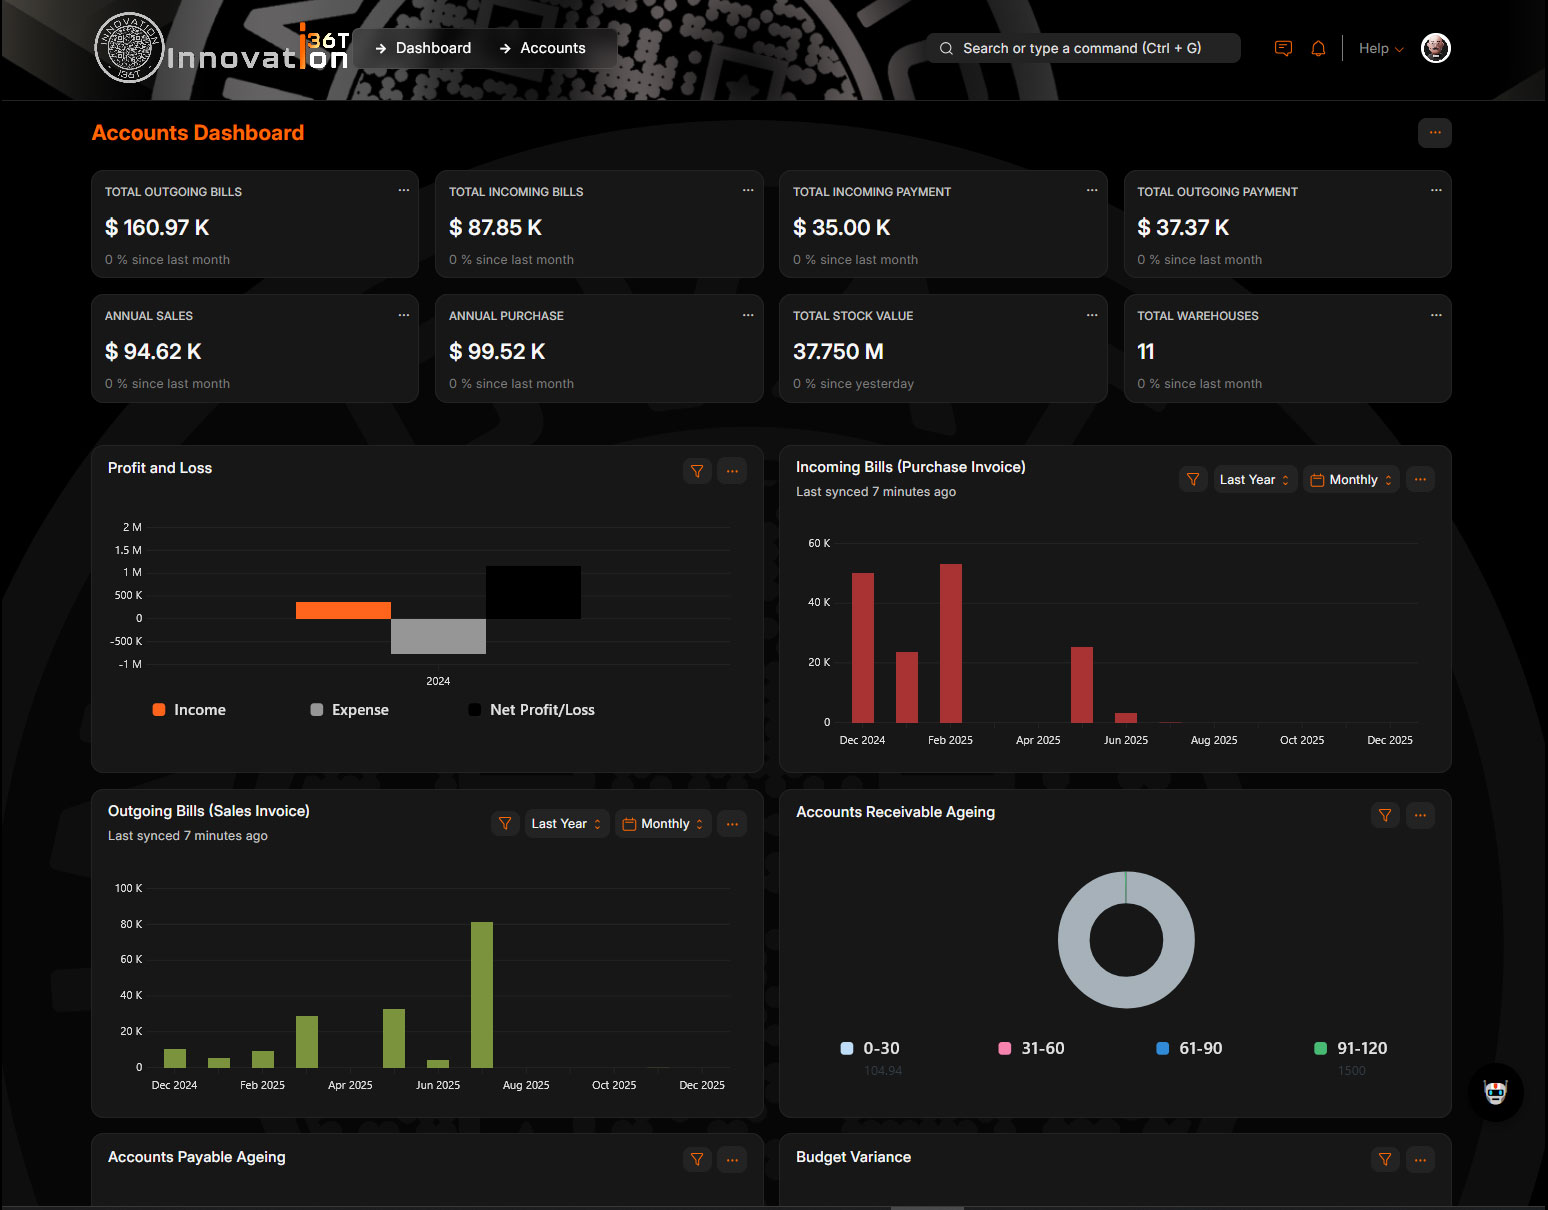Open the Accounts Dashboard options button
The height and width of the screenshot is (1210, 1548).
point(1434,133)
